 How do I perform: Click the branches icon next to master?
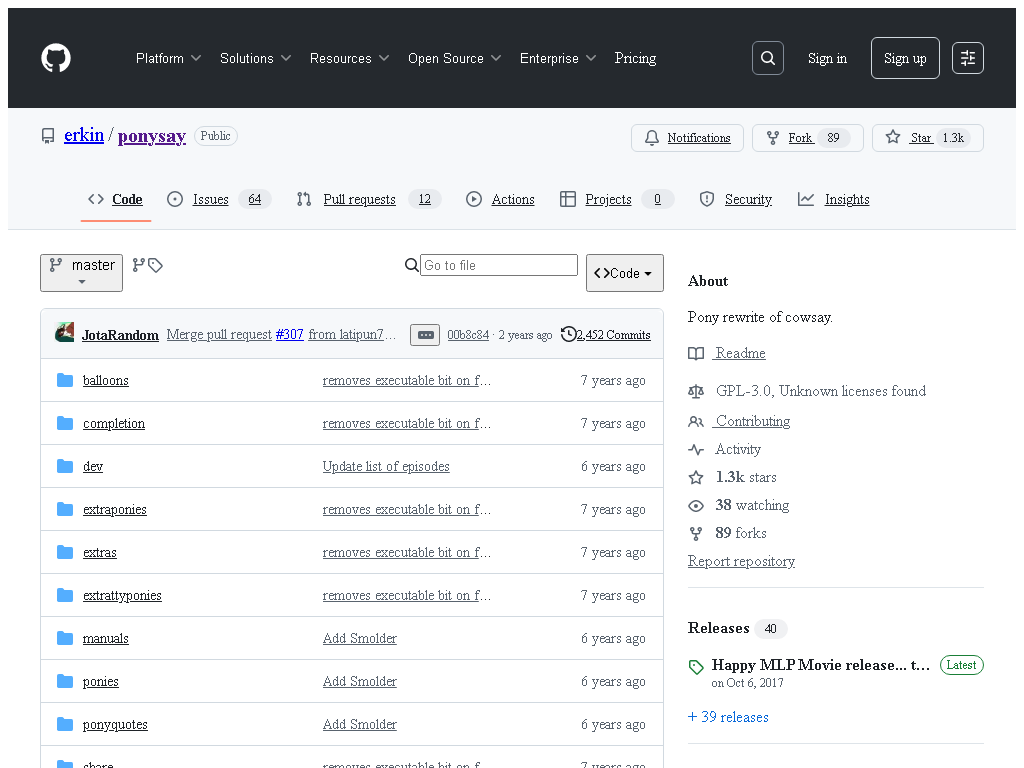138,264
